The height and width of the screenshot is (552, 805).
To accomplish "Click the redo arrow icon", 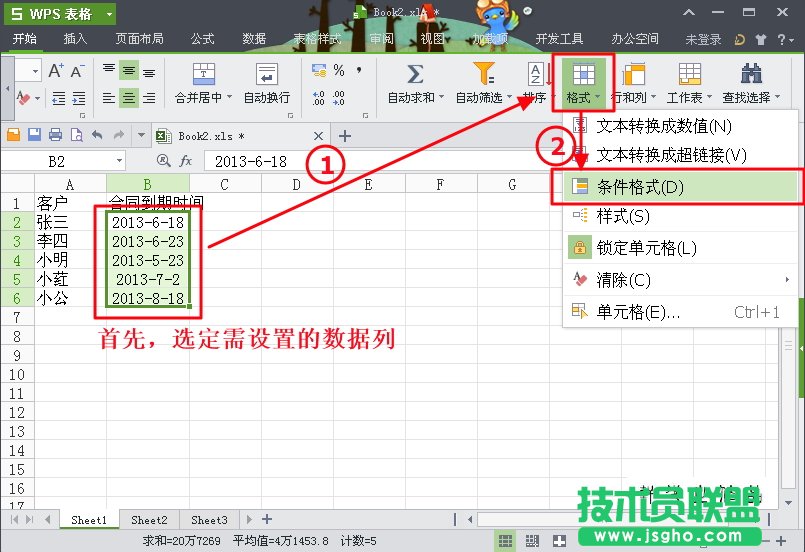I will (119, 135).
